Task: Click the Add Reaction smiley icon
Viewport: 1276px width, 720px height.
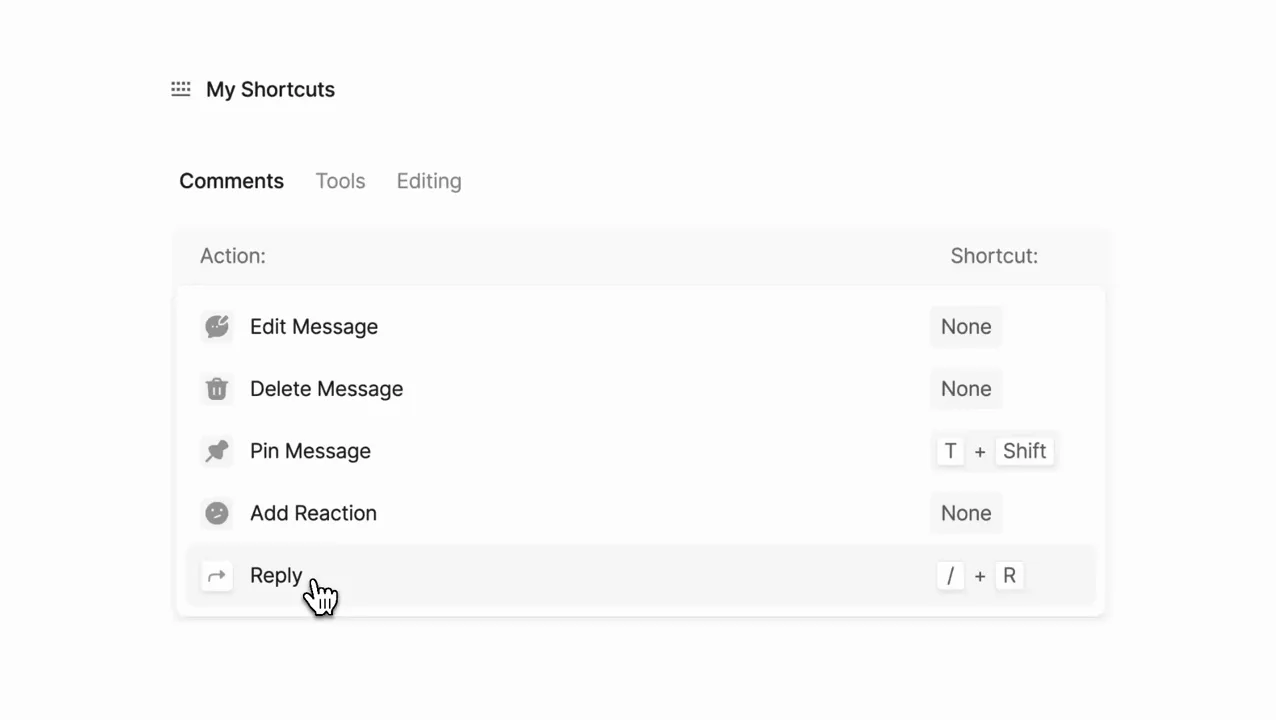Action: (217, 513)
